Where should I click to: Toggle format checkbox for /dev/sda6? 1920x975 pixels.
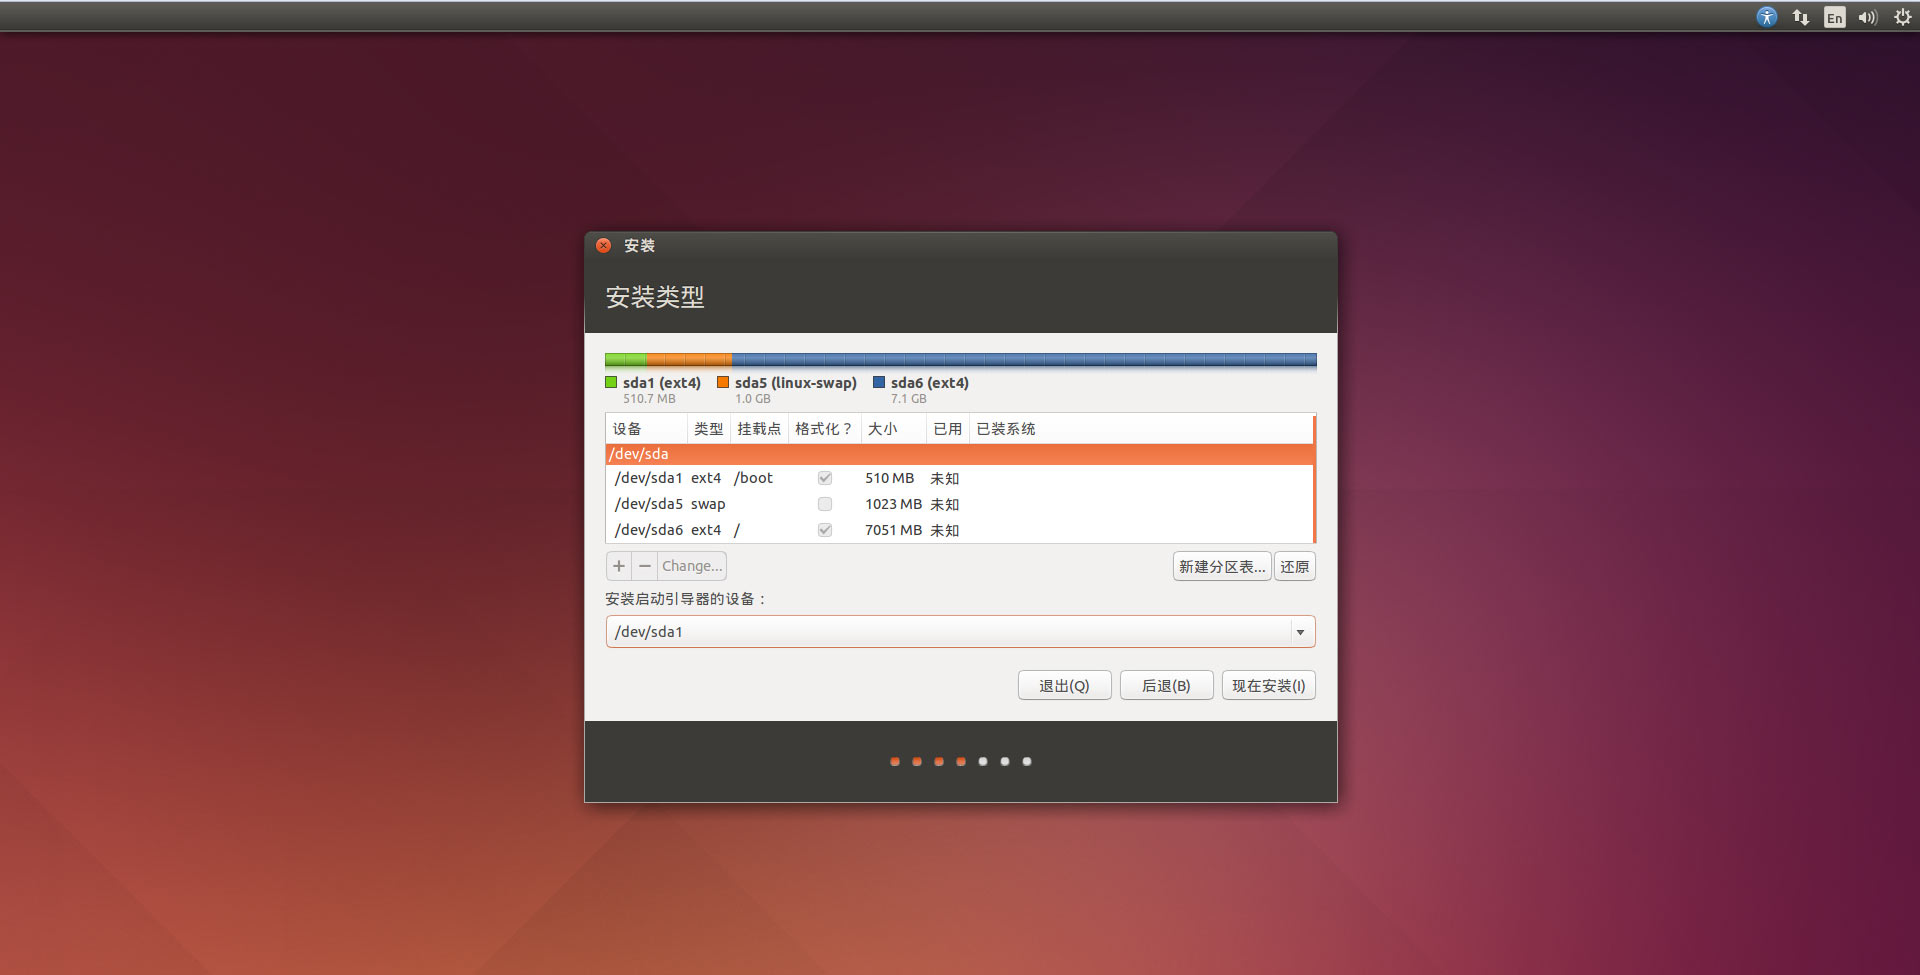[825, 530]
